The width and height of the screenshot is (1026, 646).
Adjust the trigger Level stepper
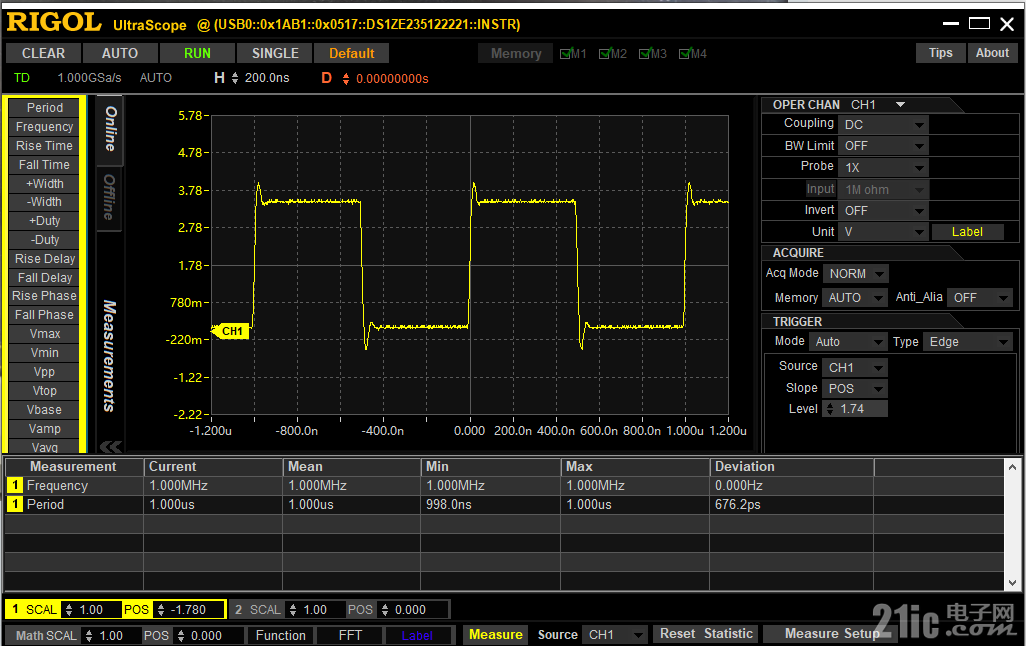(830, 409)
